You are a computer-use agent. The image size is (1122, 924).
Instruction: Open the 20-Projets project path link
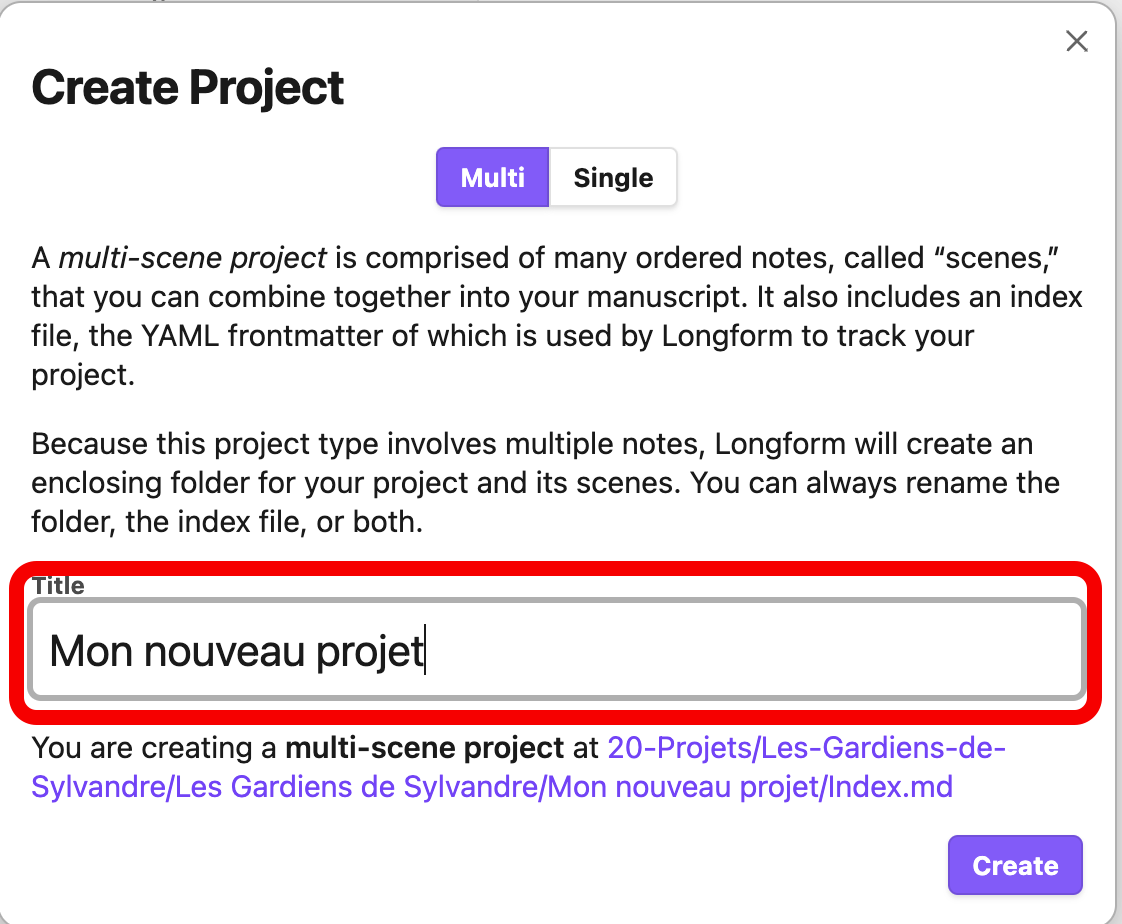point(805,748)
